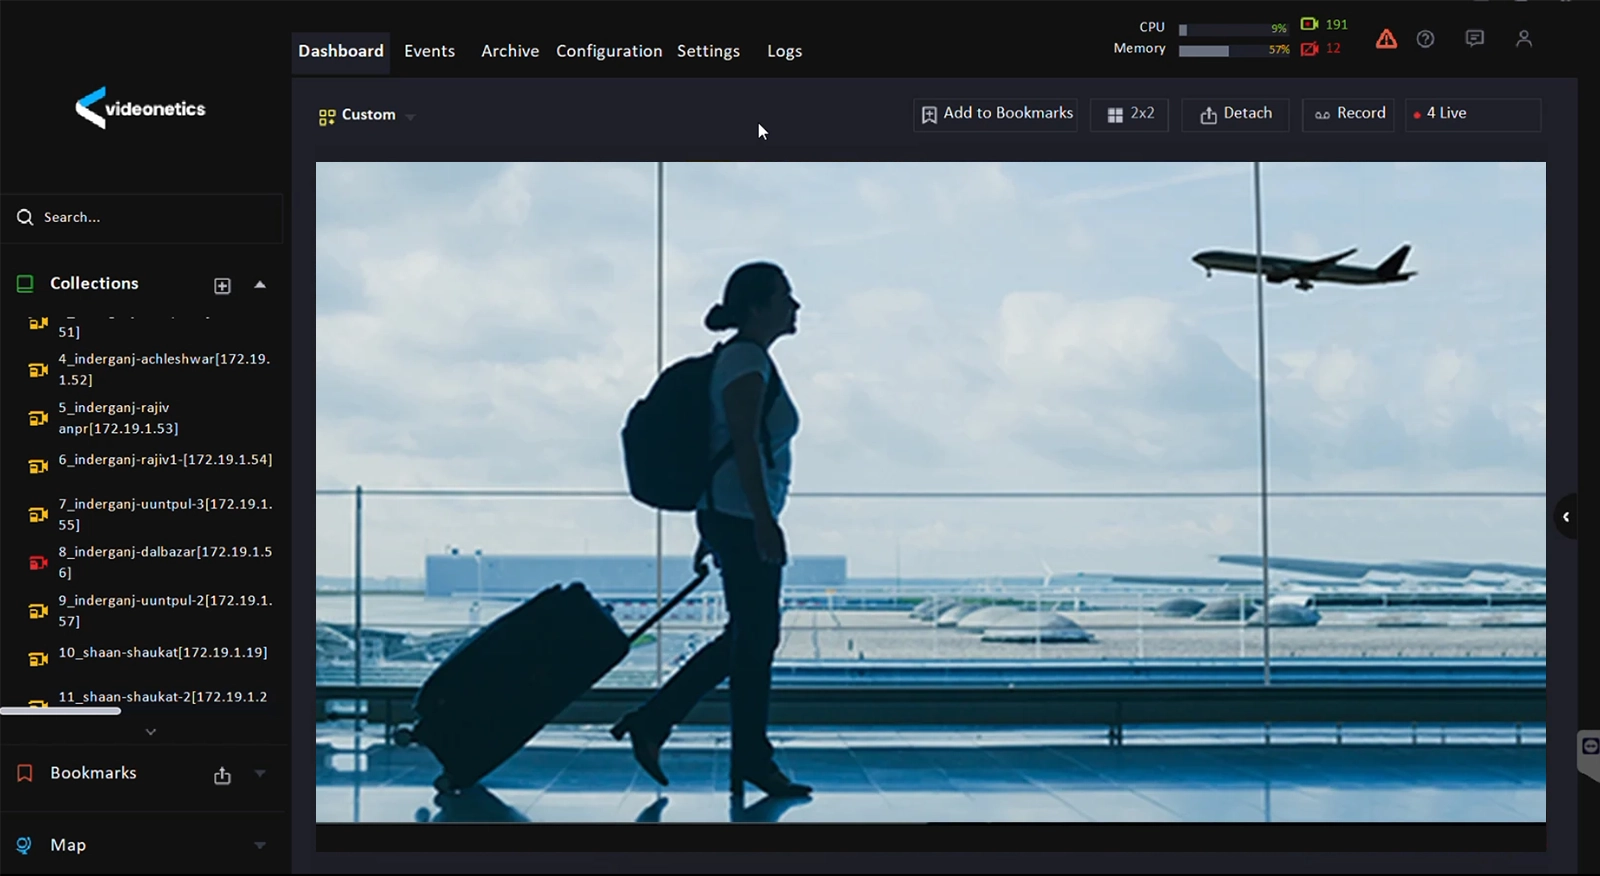Click the Detach button
This screenshot has height=876, width=1600.
(1235, 114)
